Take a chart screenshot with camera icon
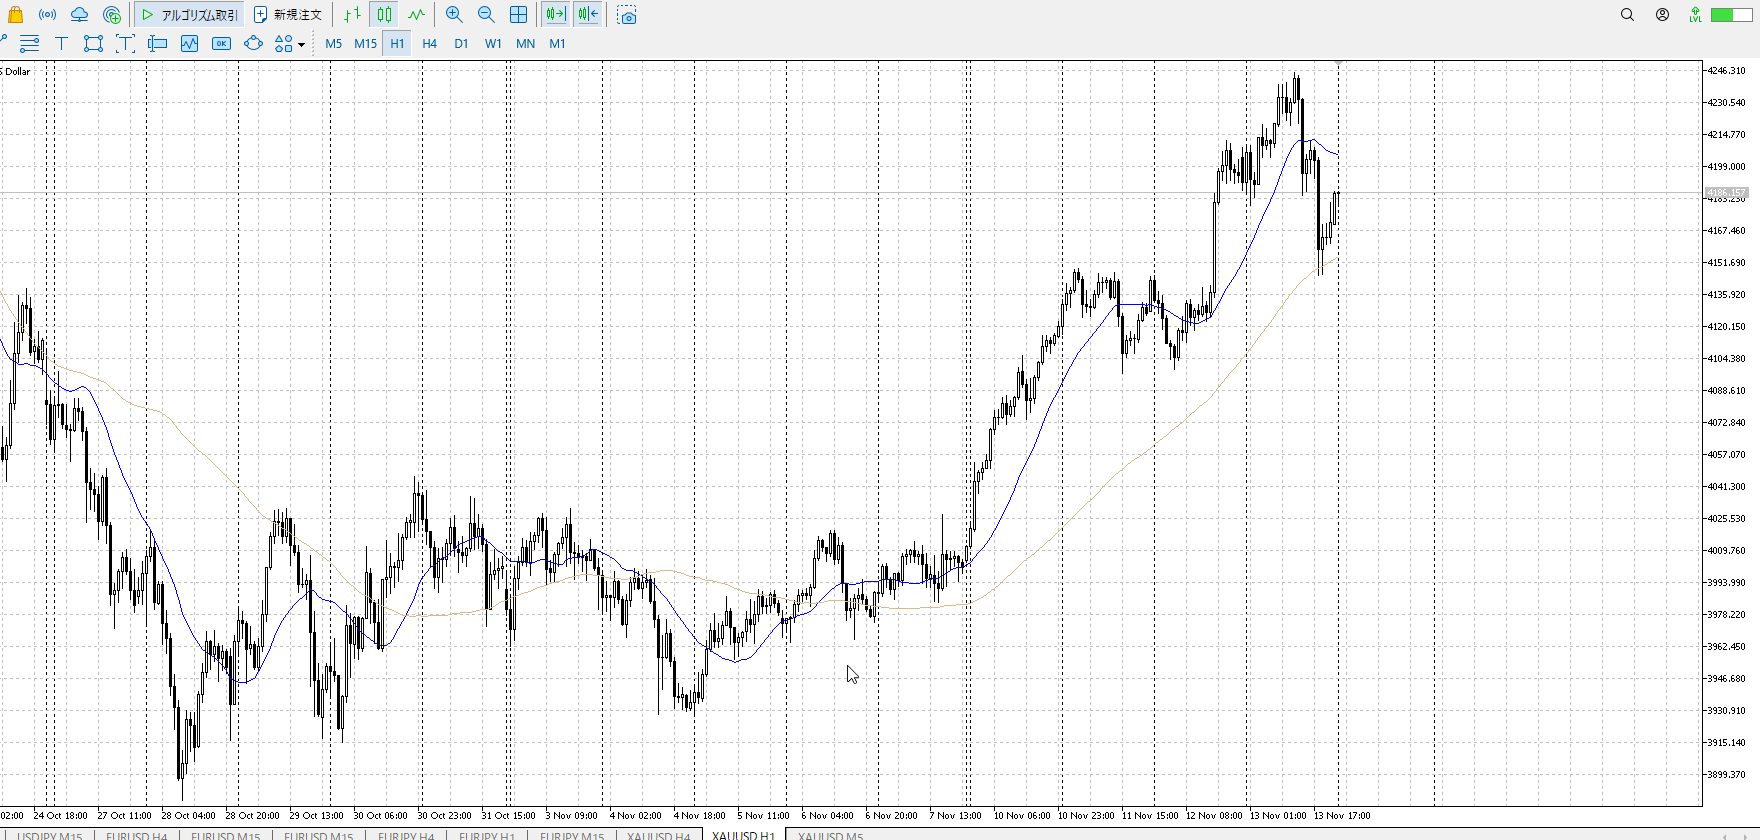Image resolution: width=1760 pixels, height=840 pixels. point(627,15)
